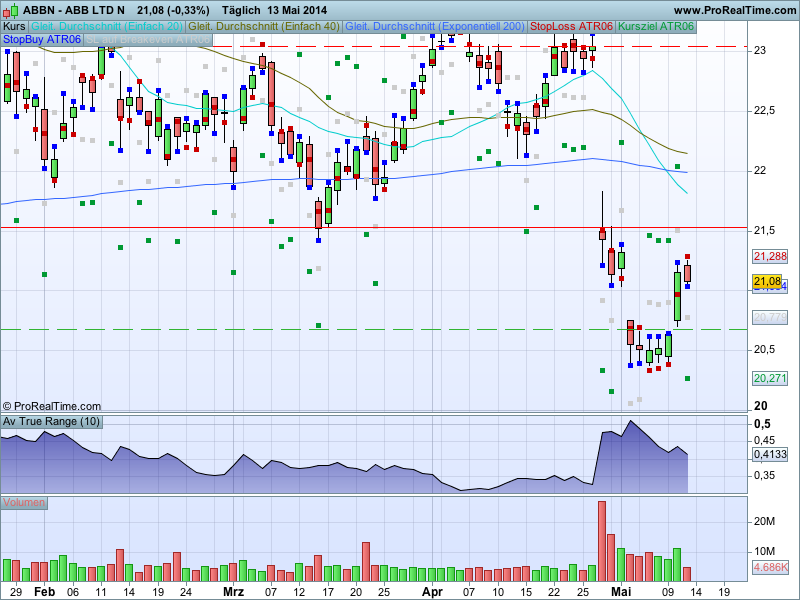Click the 13 Mai 2014 date text
800x600 pixels.
click(297, 10)
